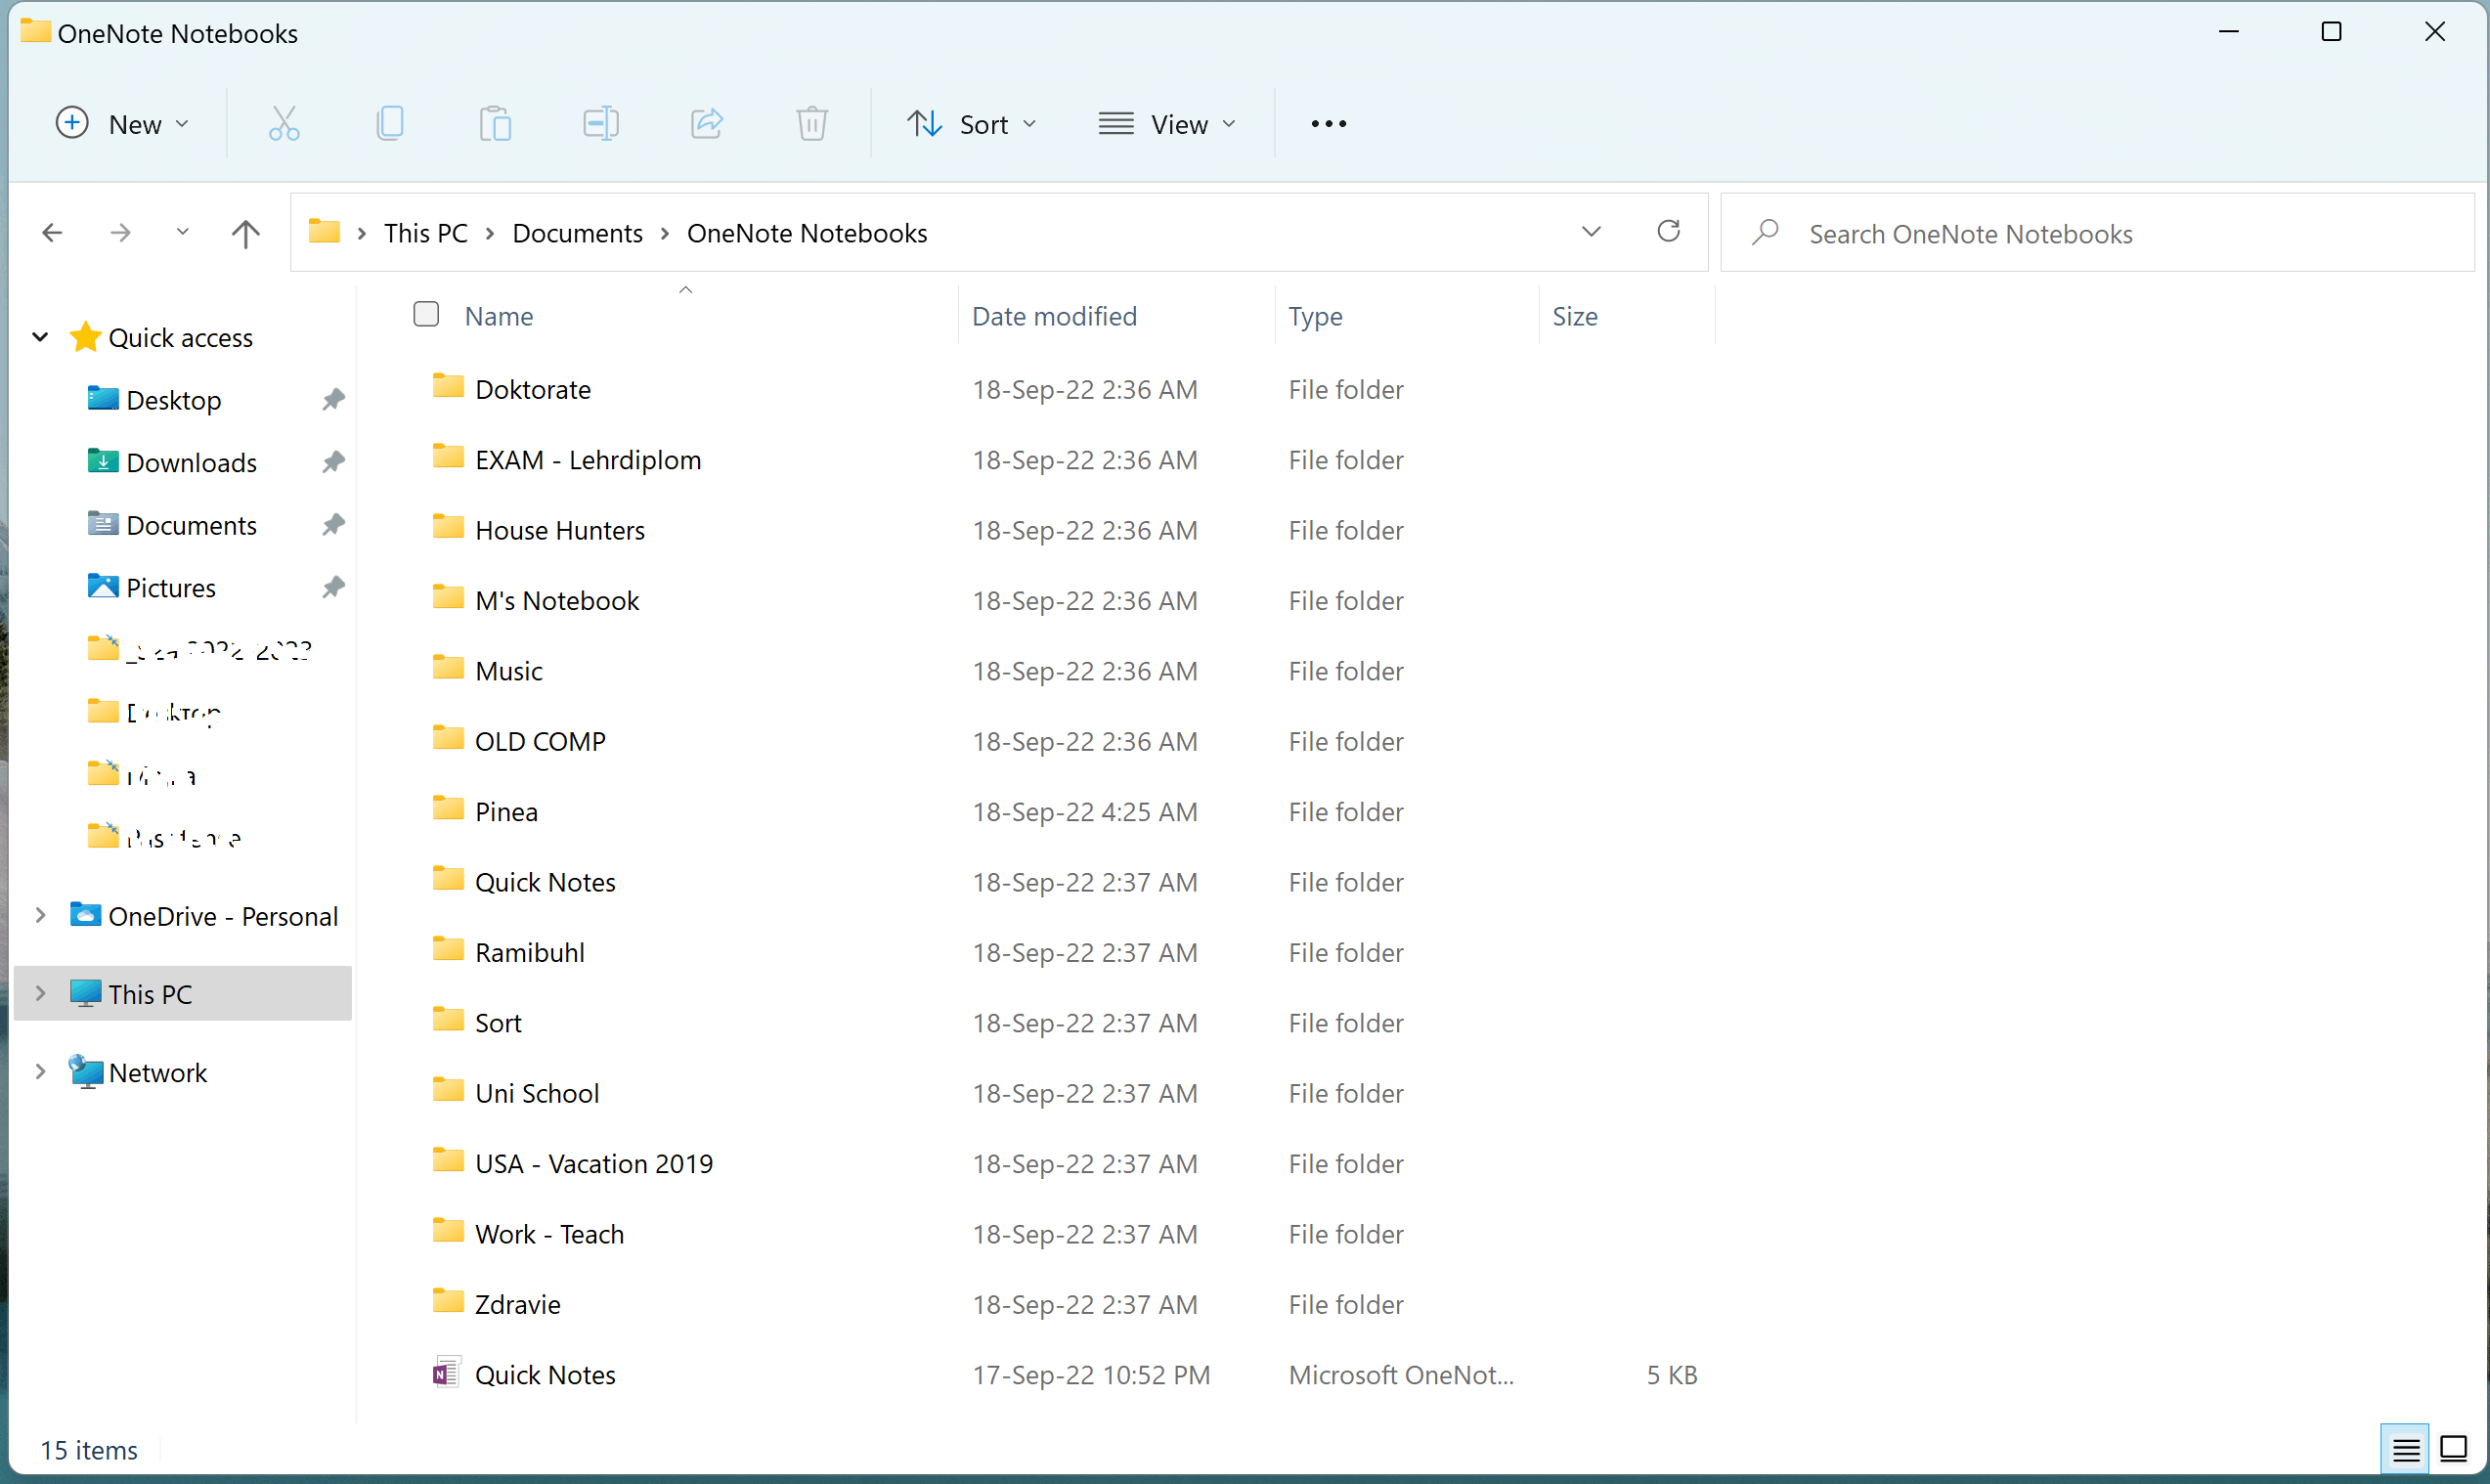Click the Search OneNote Notebooks field
2490x1484 pixels.
coord(2096,233)
